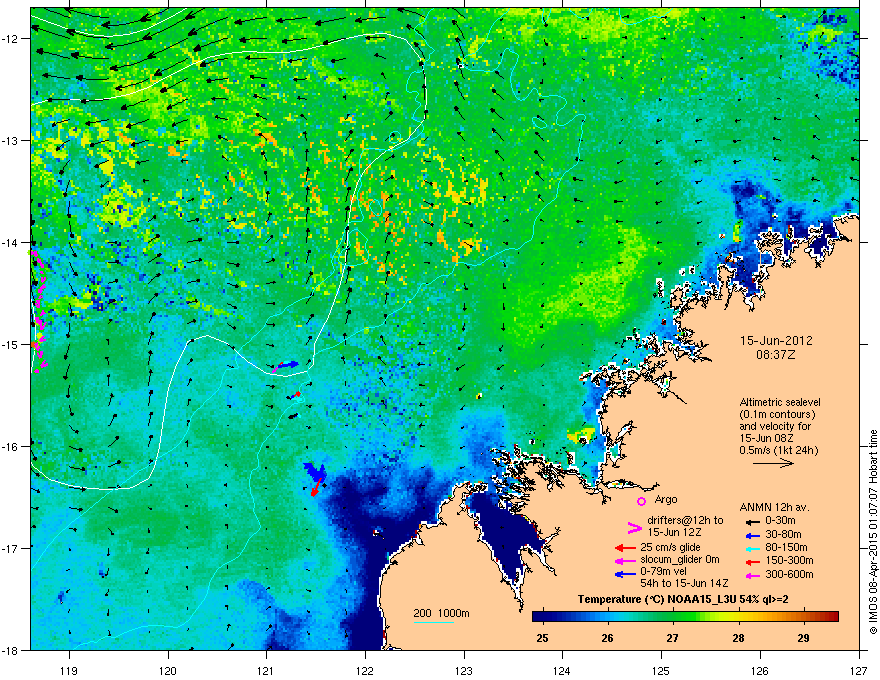880x680 pixels.
Task: Click the 80-150m depth label
Action: coord(786,548)
